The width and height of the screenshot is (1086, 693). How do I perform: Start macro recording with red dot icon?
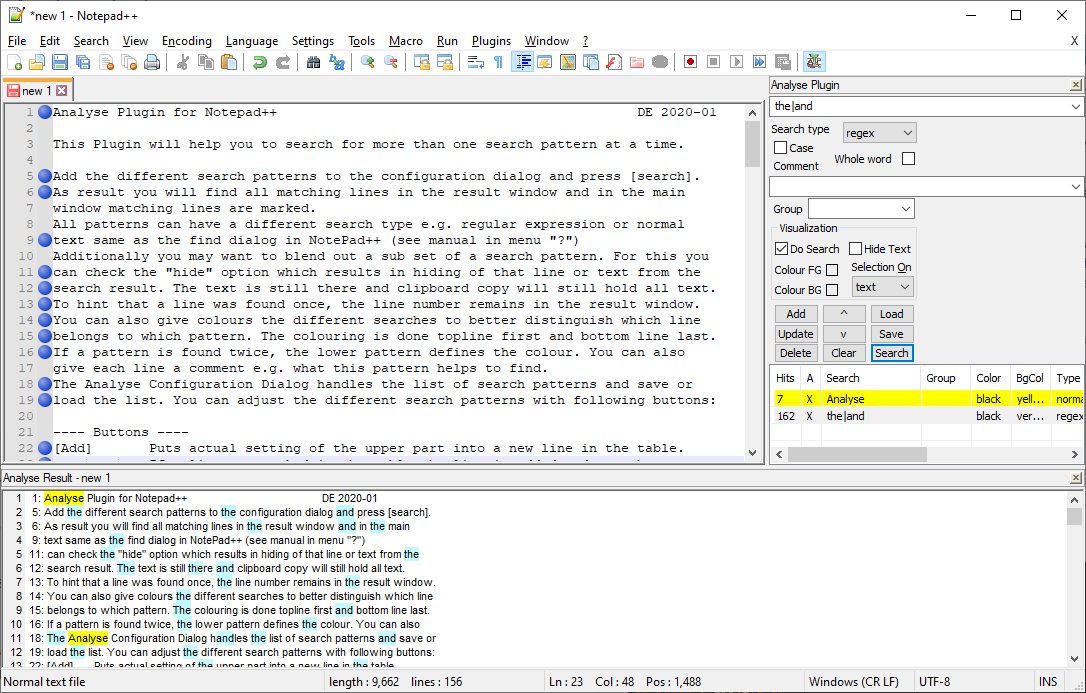691,62
